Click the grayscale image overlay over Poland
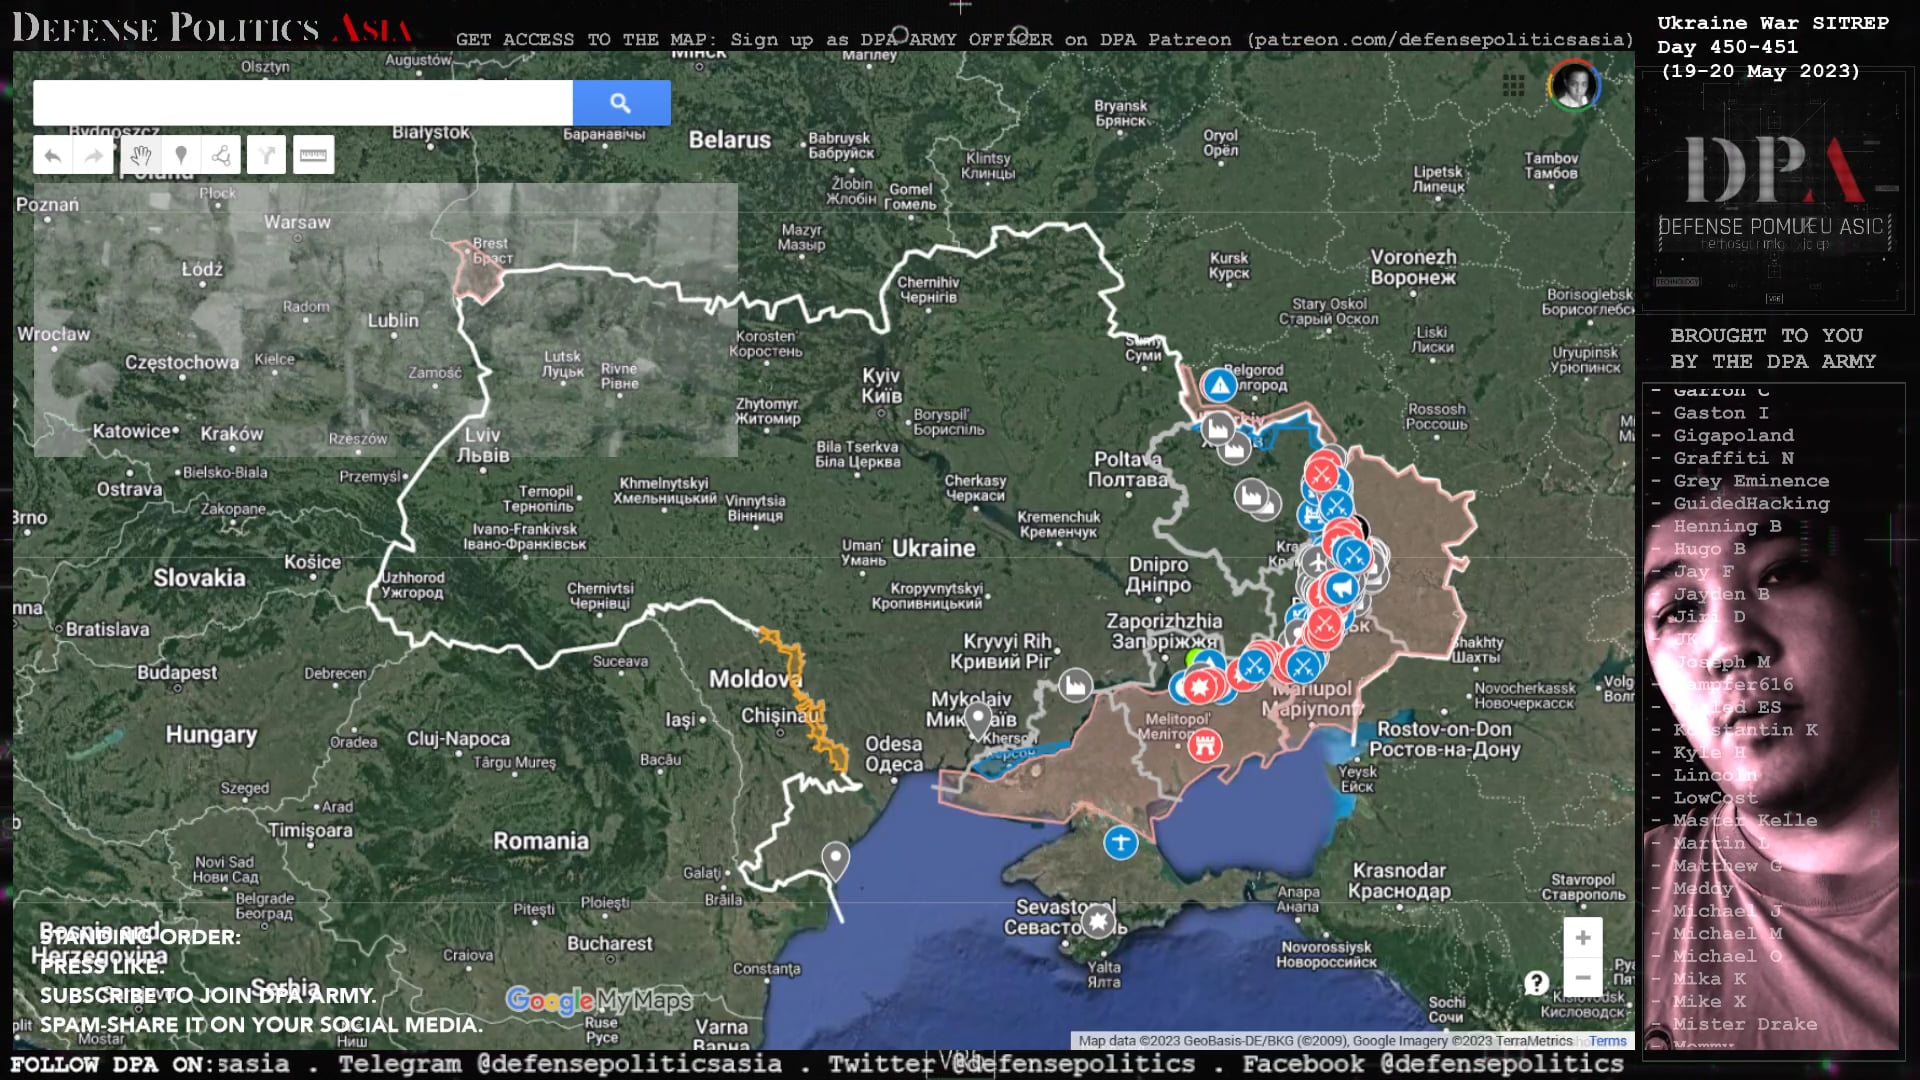 pyautogui.click(x=386, y=320)
